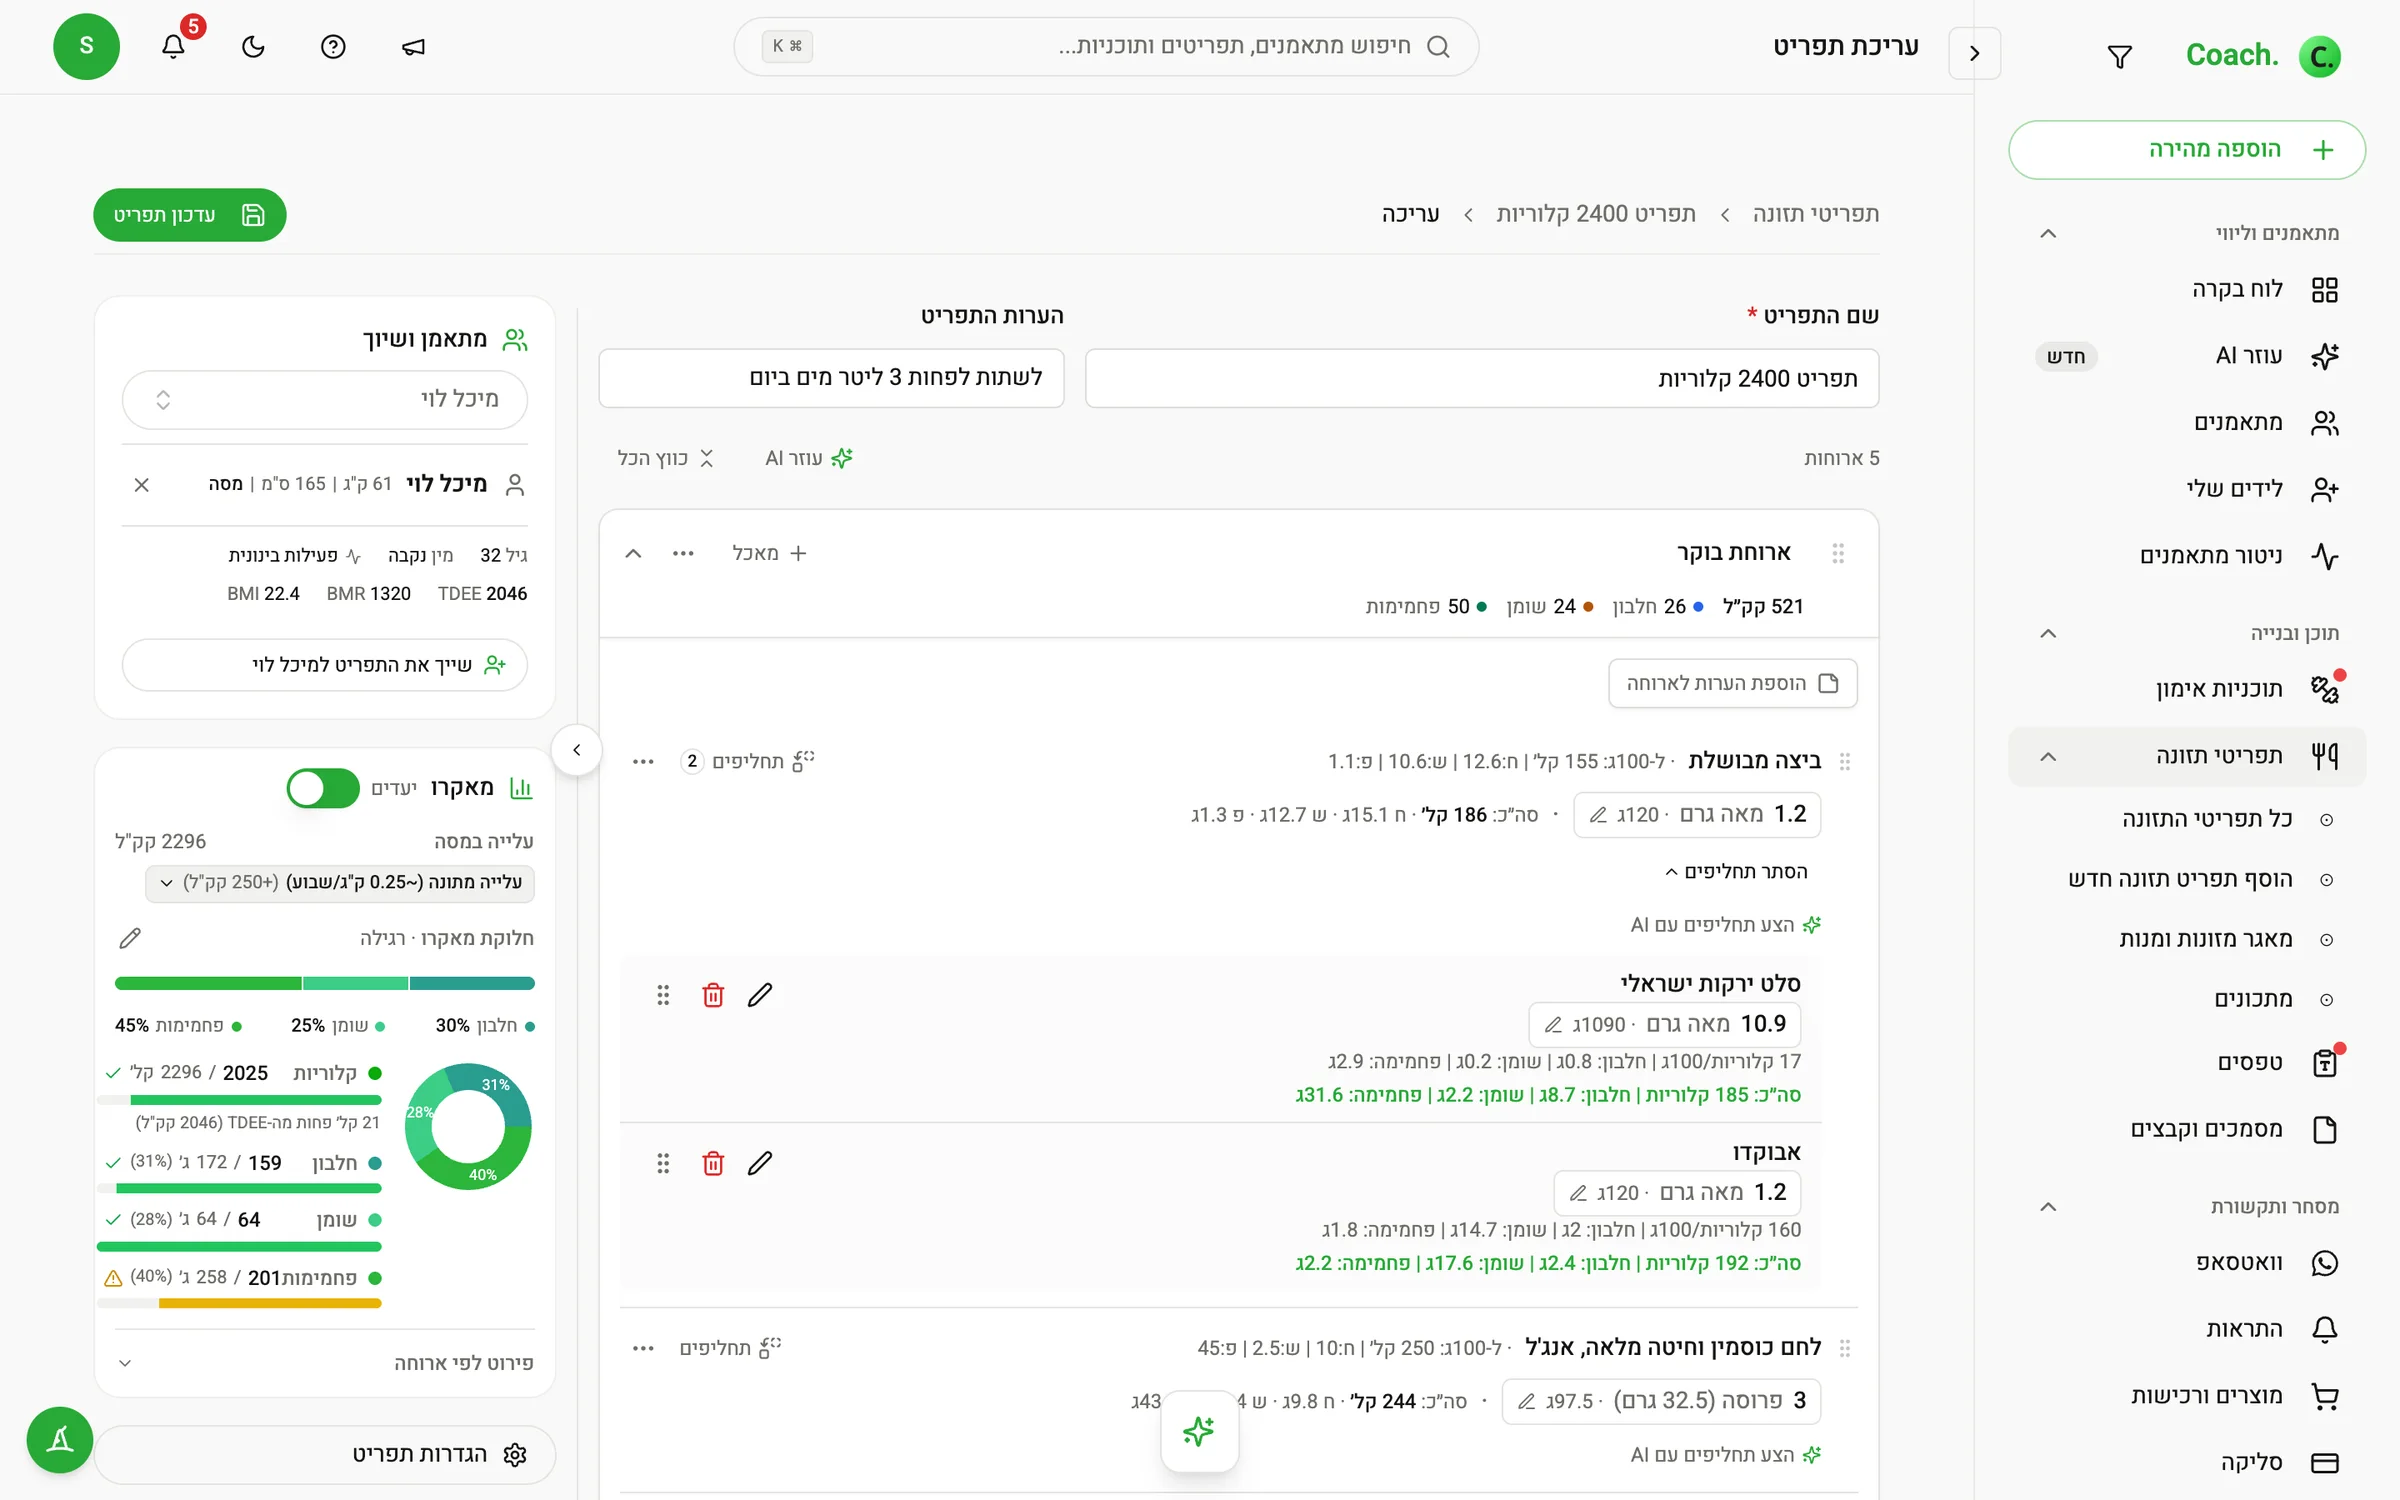Toggle the יעדים macros switch
Image resolution: width=2400 pixels, height=1500 pixels.
point(323,788)
